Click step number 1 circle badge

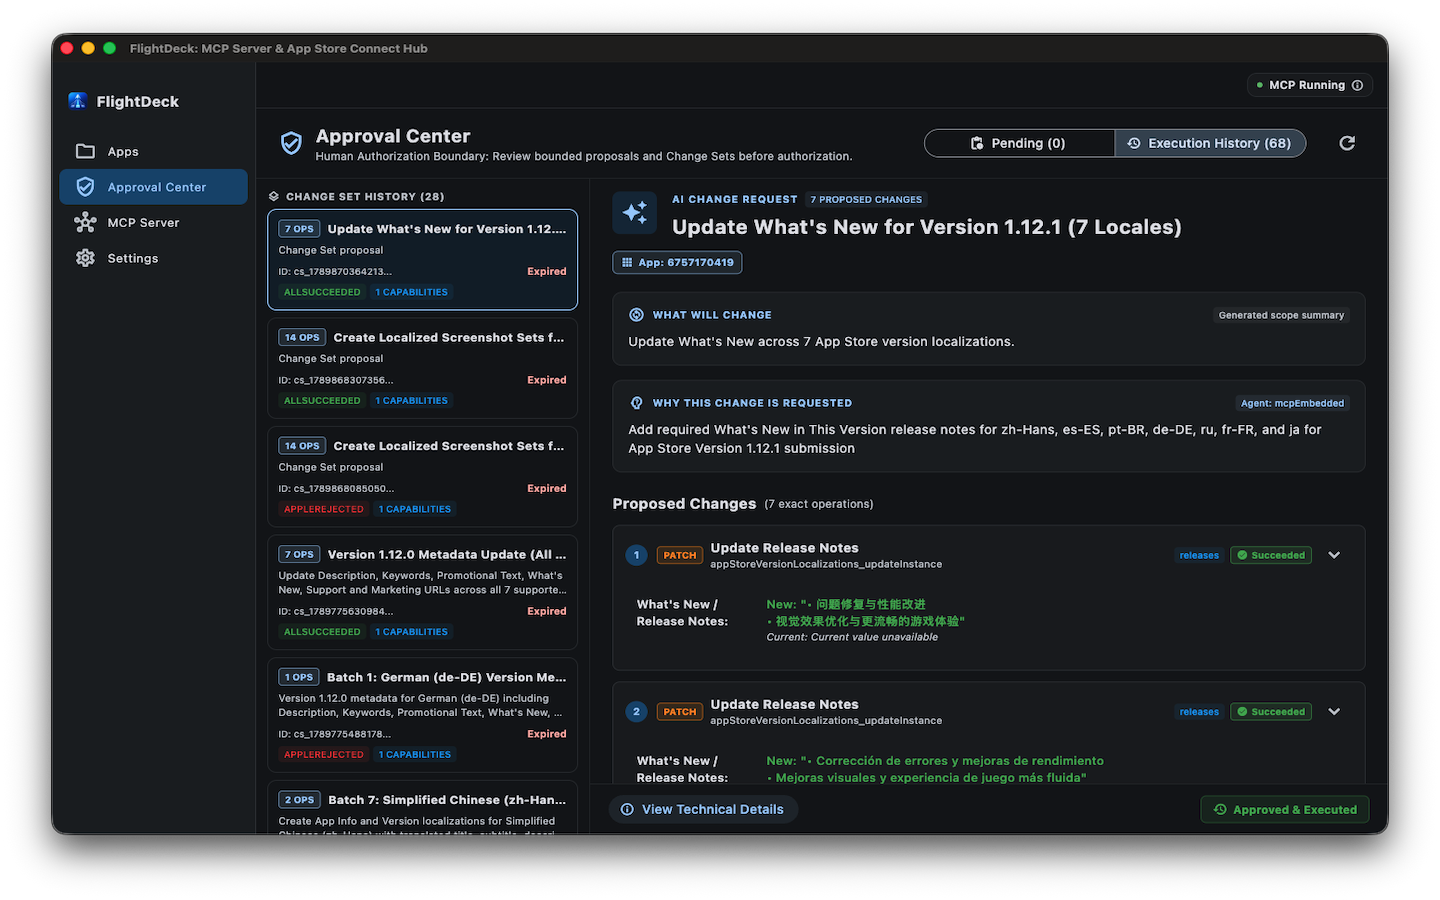(x=636, y=555)
